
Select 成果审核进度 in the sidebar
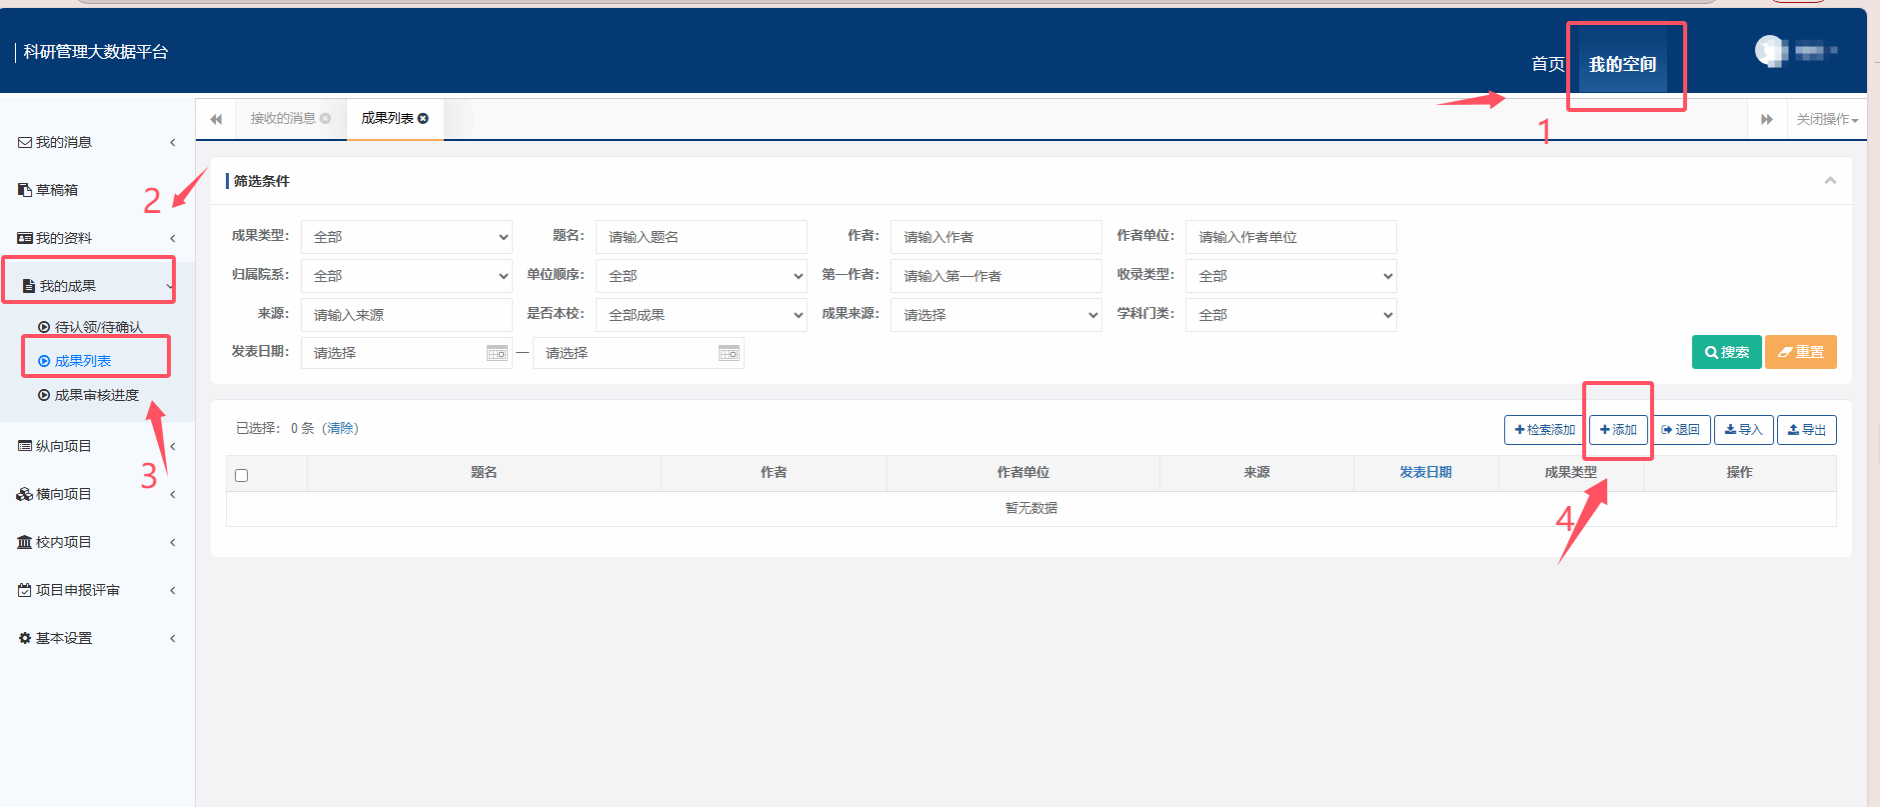(96, 395)
